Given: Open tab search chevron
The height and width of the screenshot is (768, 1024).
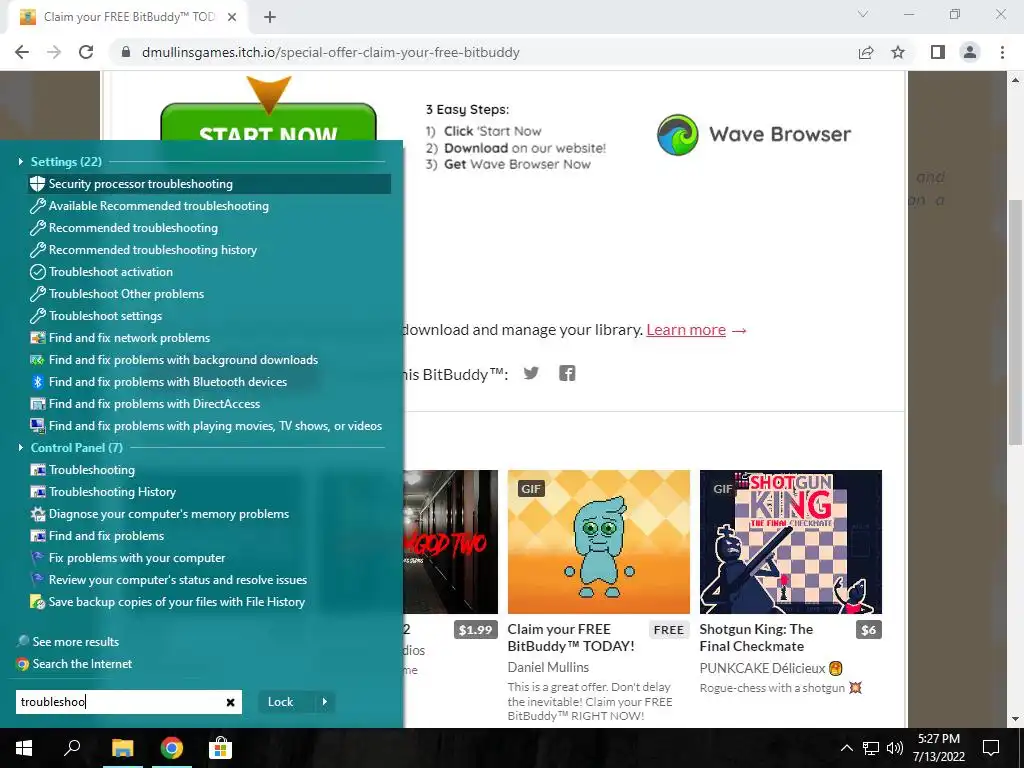Looking at the screenshot, I should (863, 14).
